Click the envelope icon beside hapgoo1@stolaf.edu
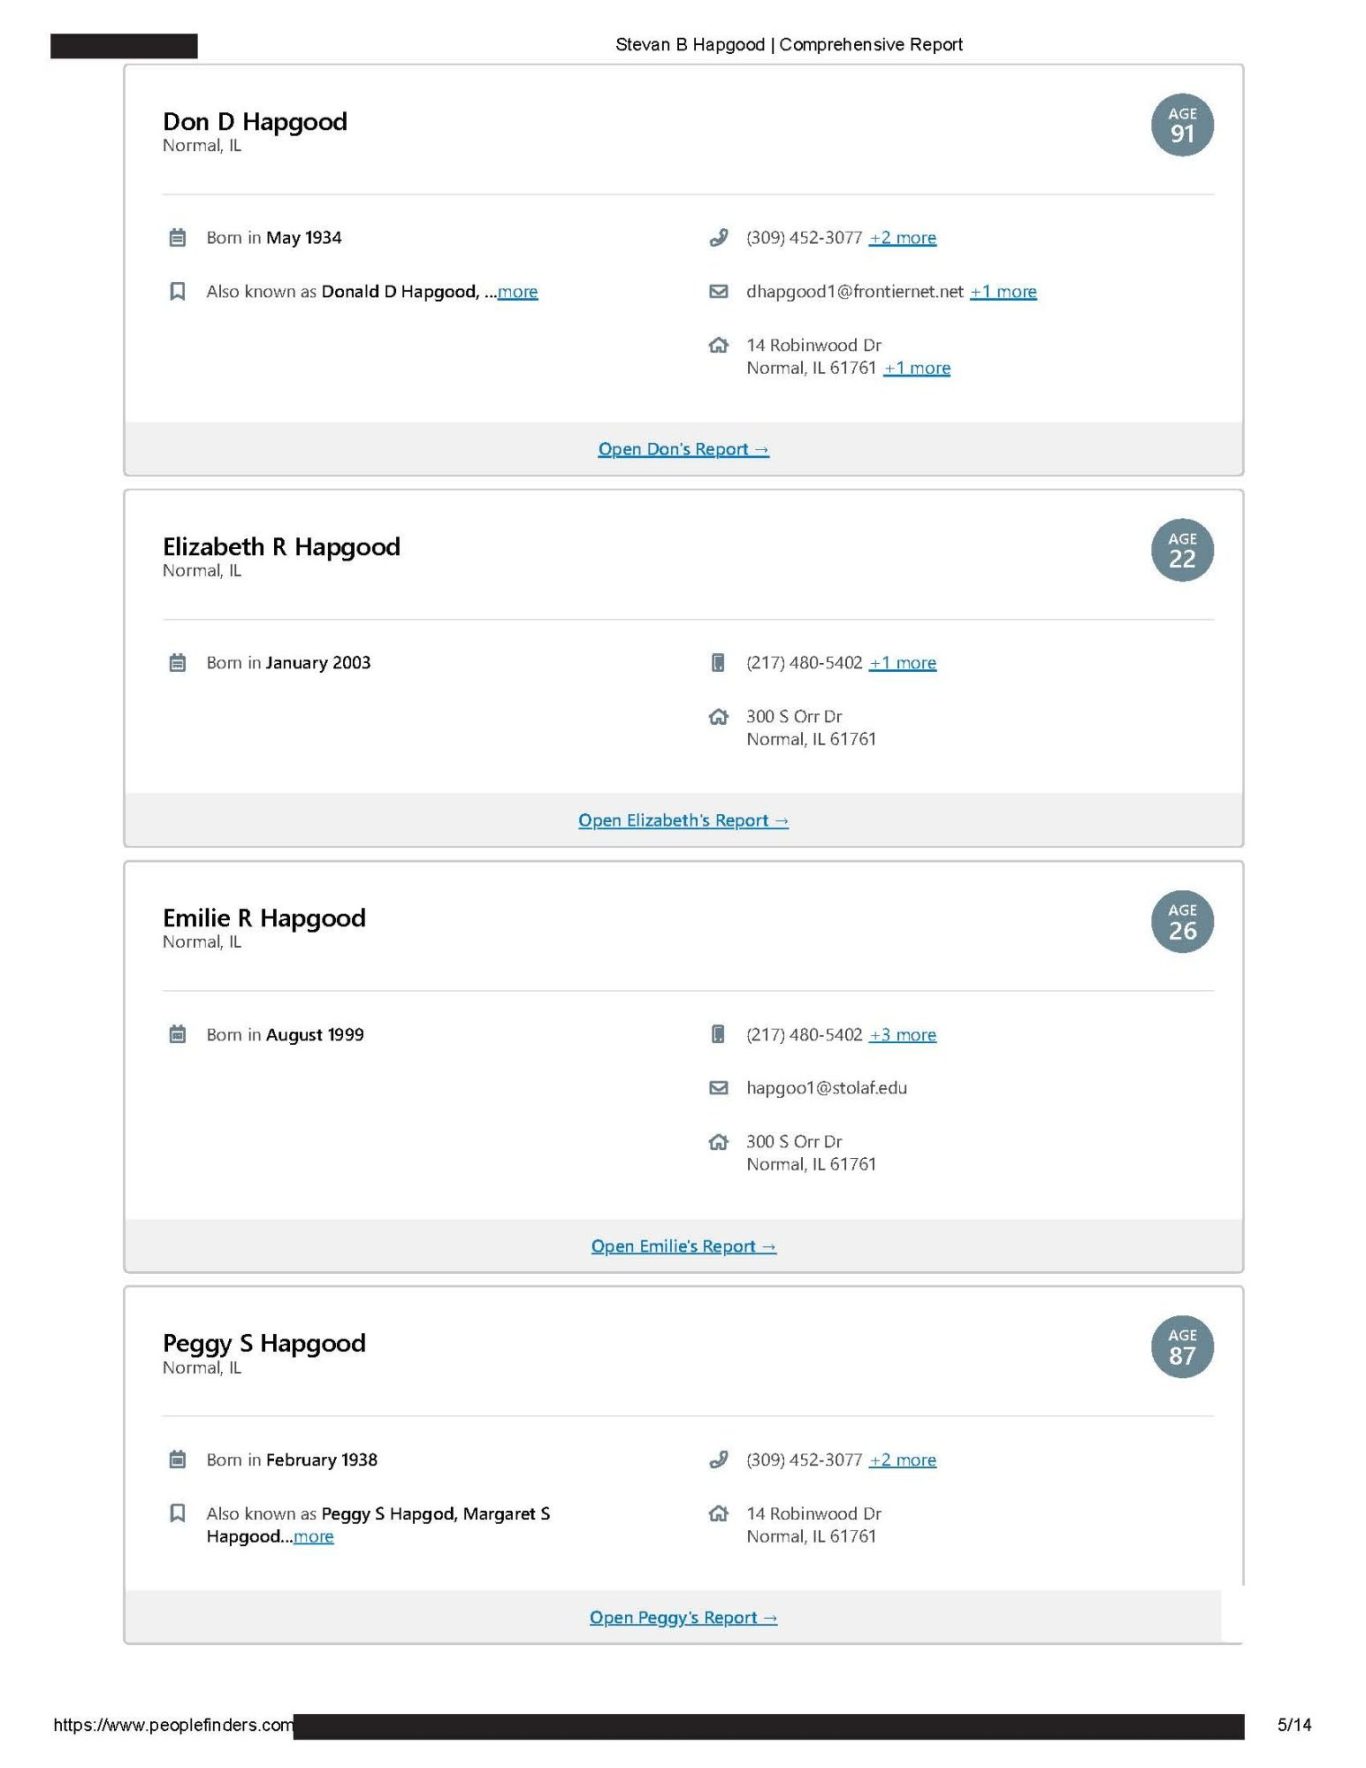The height and width of the screenshot is (1768, 1366). tap(718, 1088)
